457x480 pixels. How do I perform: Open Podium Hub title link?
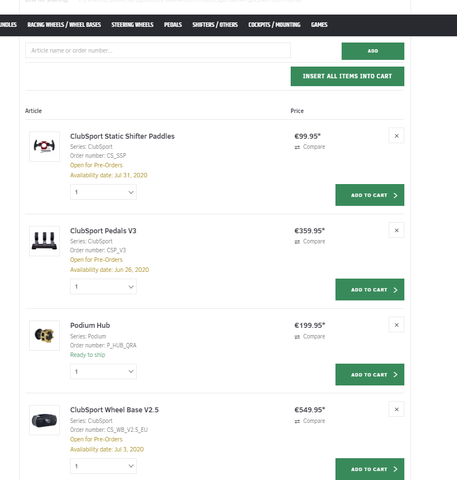[x=90, y=325]
